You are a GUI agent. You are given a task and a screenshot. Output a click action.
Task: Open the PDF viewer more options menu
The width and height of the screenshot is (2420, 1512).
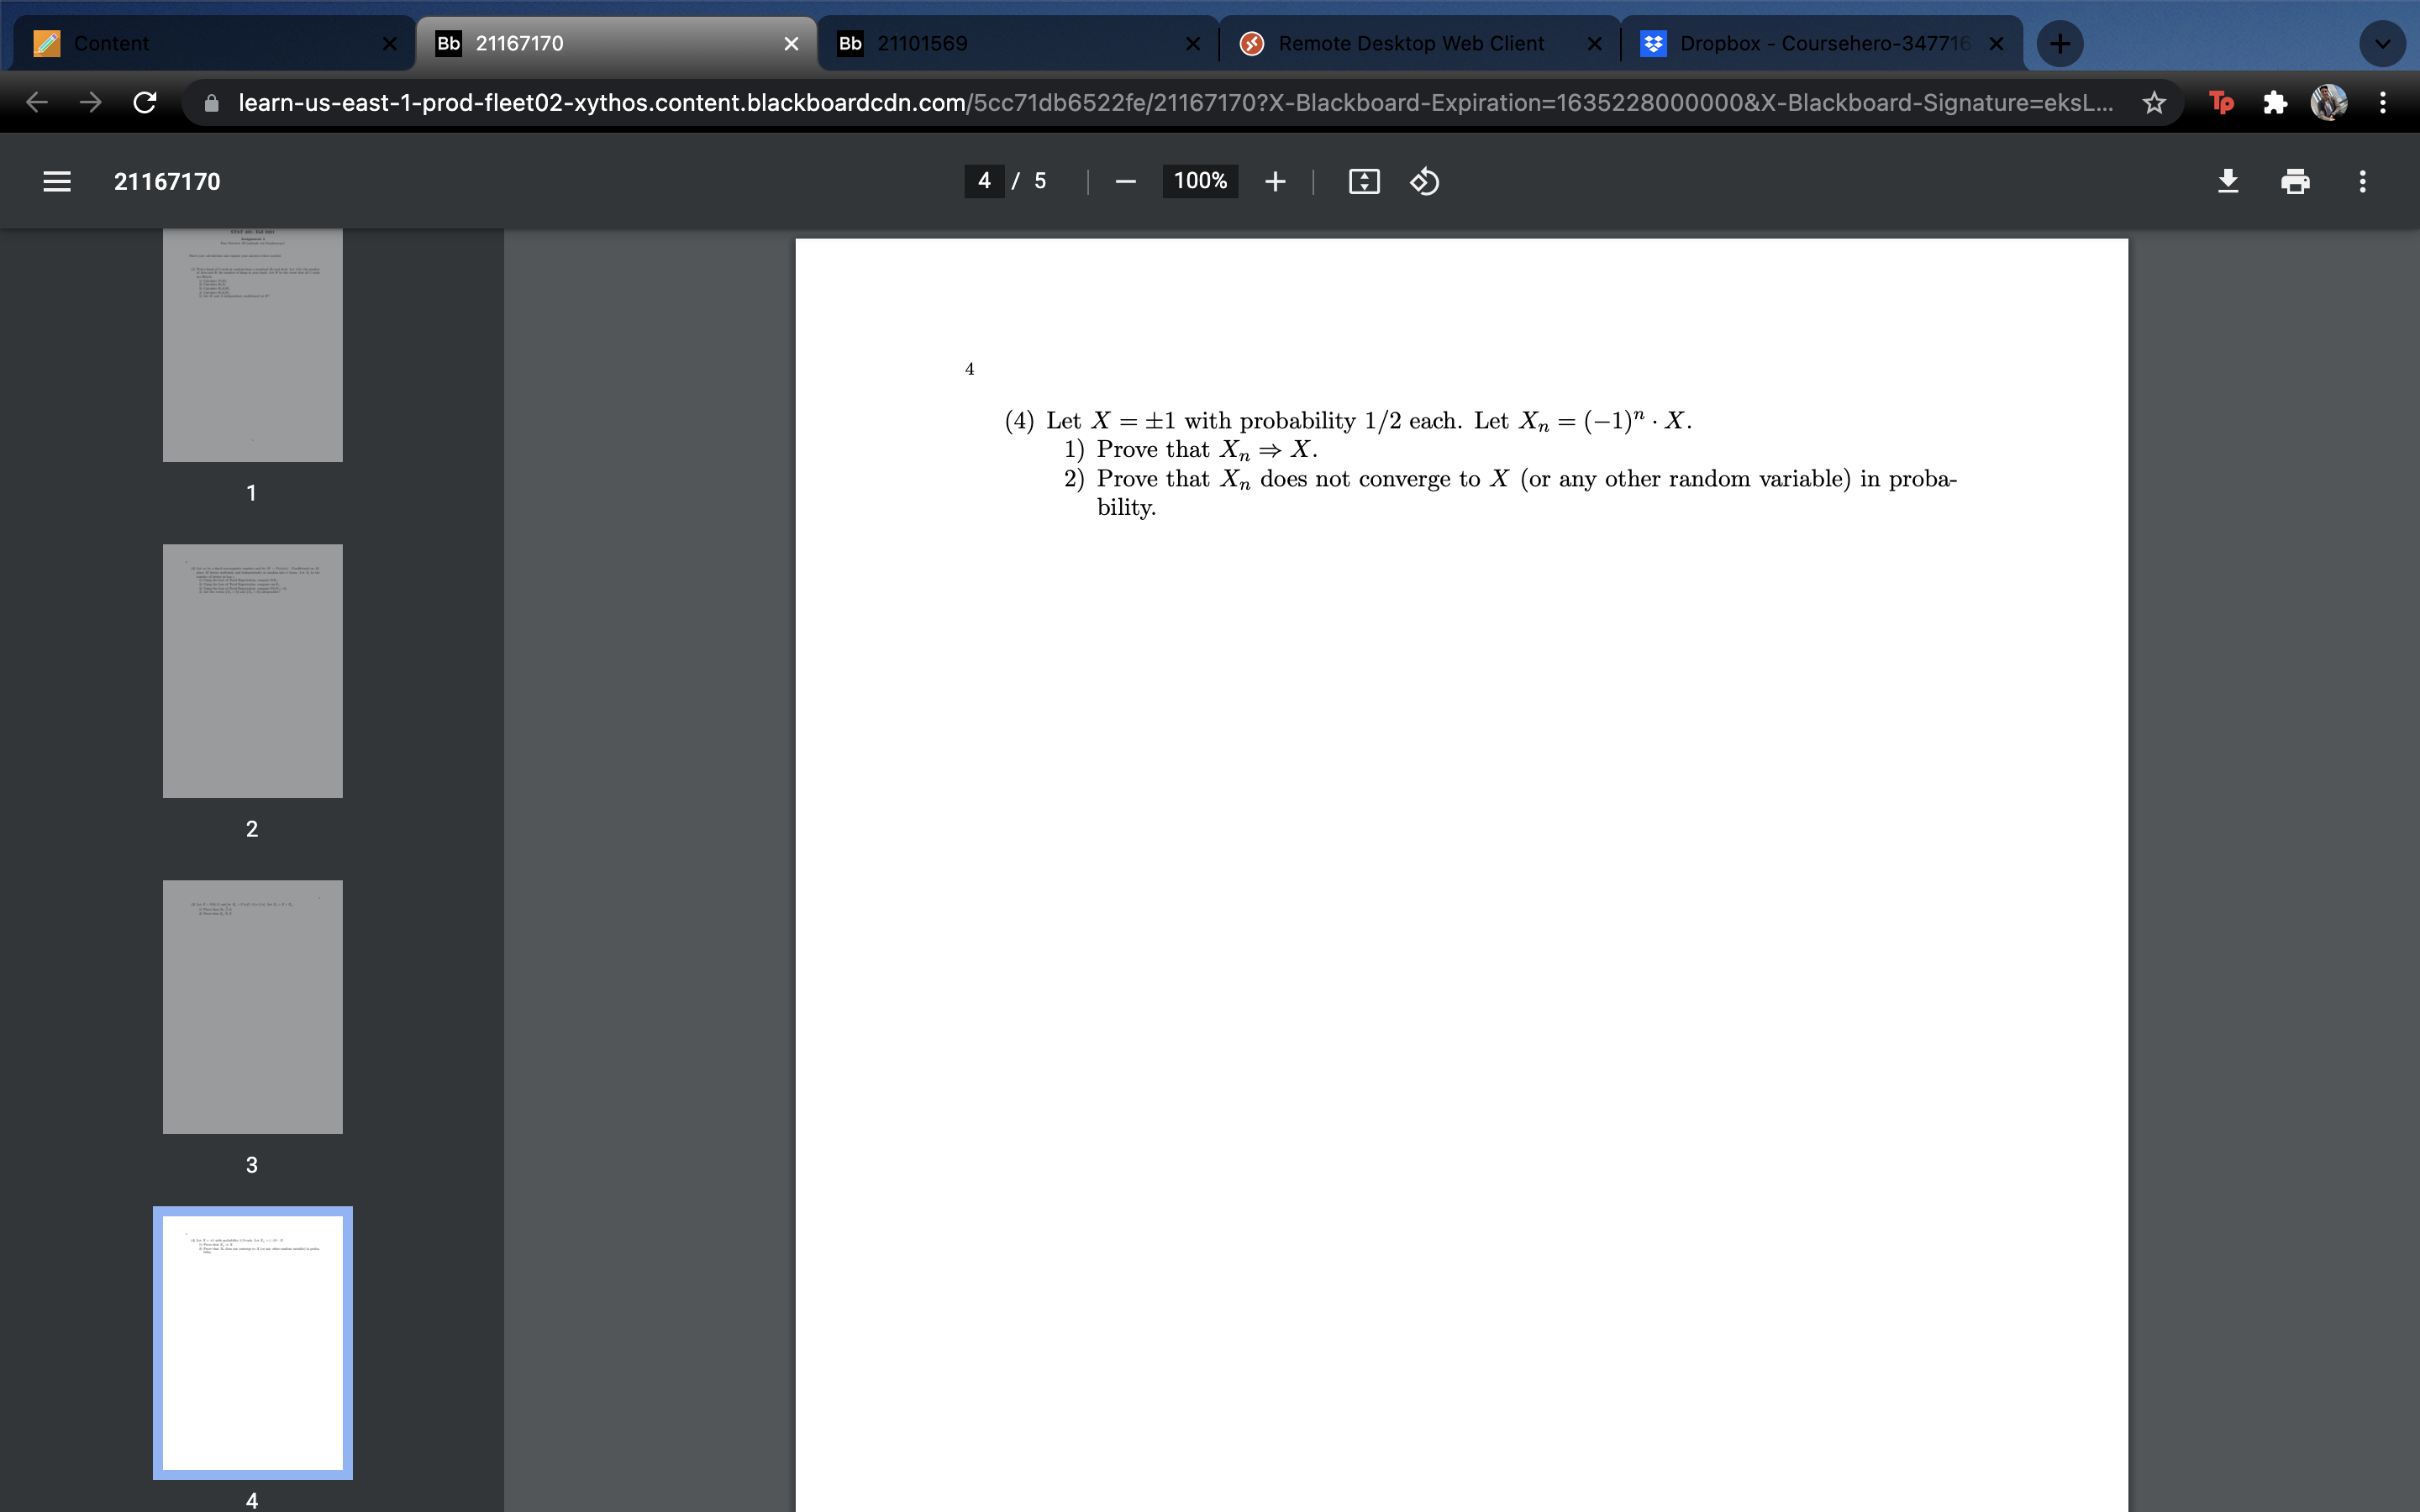[2362, 181]
